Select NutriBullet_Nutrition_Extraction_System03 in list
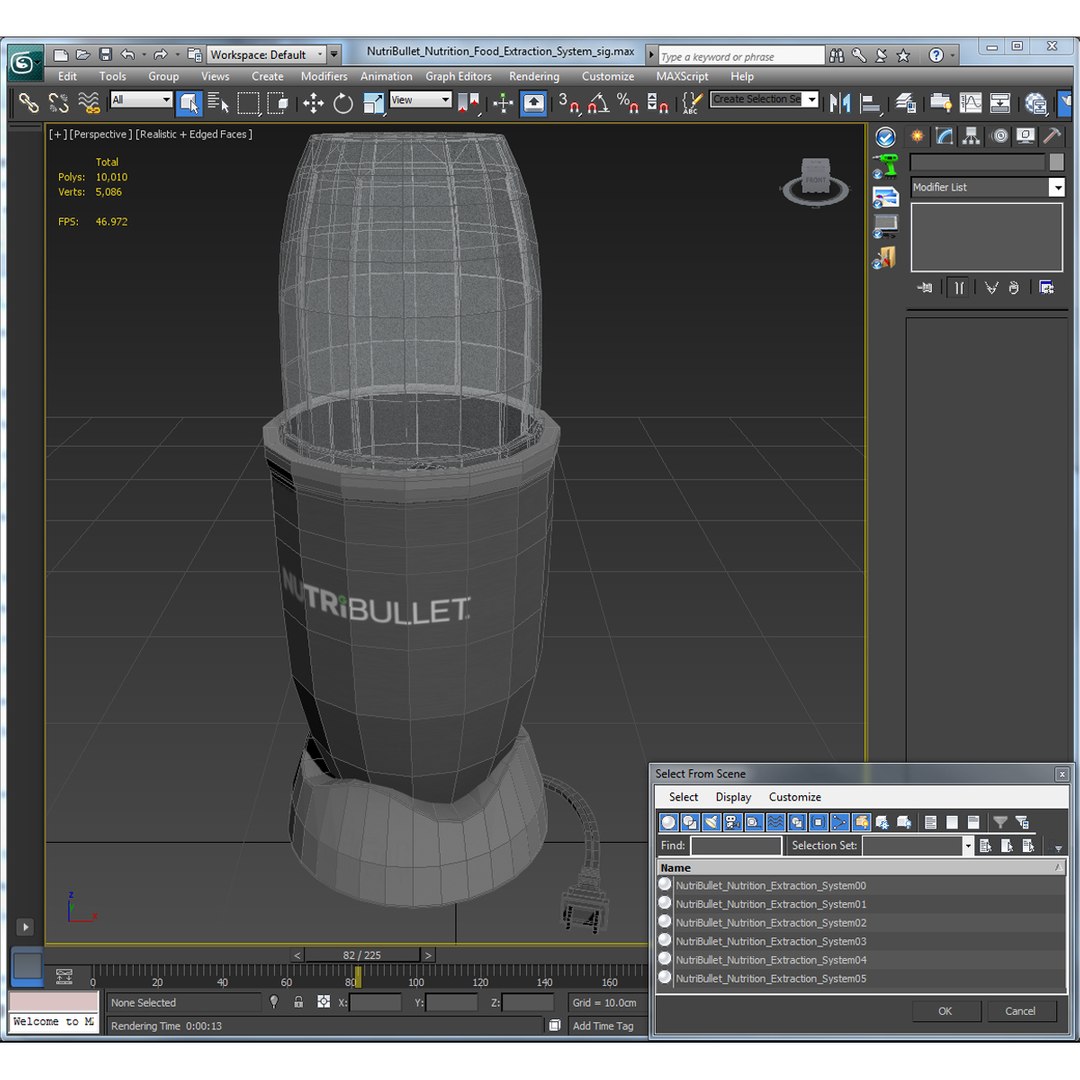 point(860,941)
